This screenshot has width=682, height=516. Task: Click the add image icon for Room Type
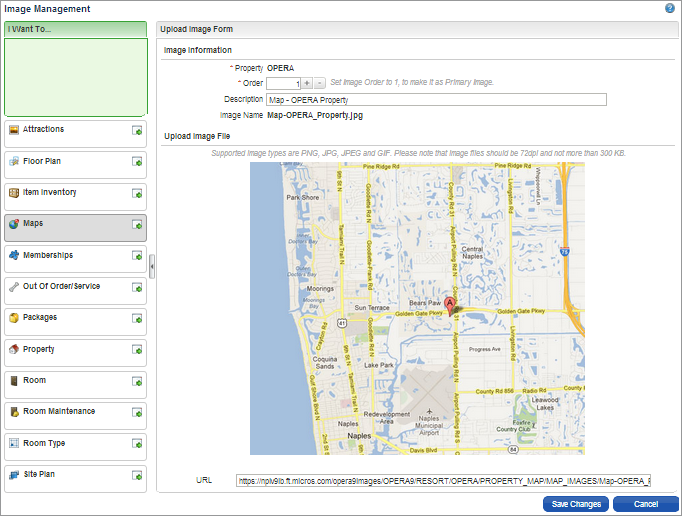click(x=136, y=444)
